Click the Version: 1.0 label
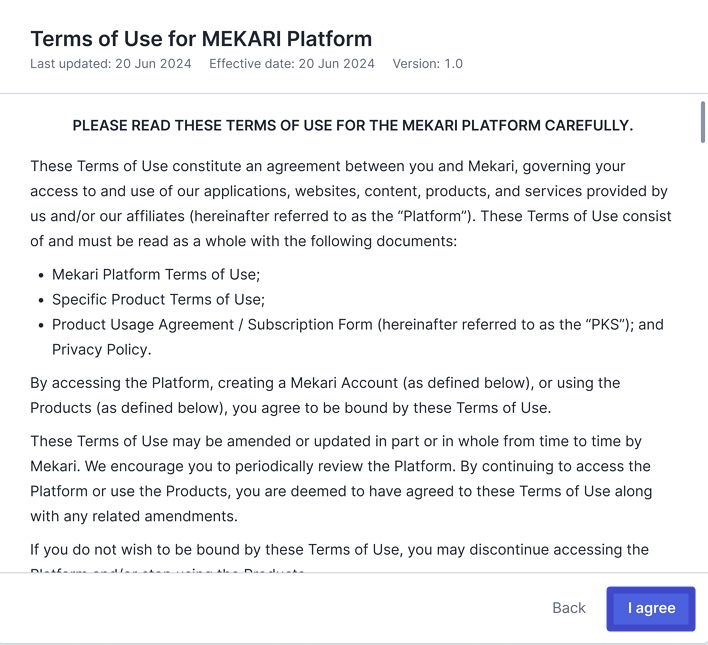 tap(427, 64)
